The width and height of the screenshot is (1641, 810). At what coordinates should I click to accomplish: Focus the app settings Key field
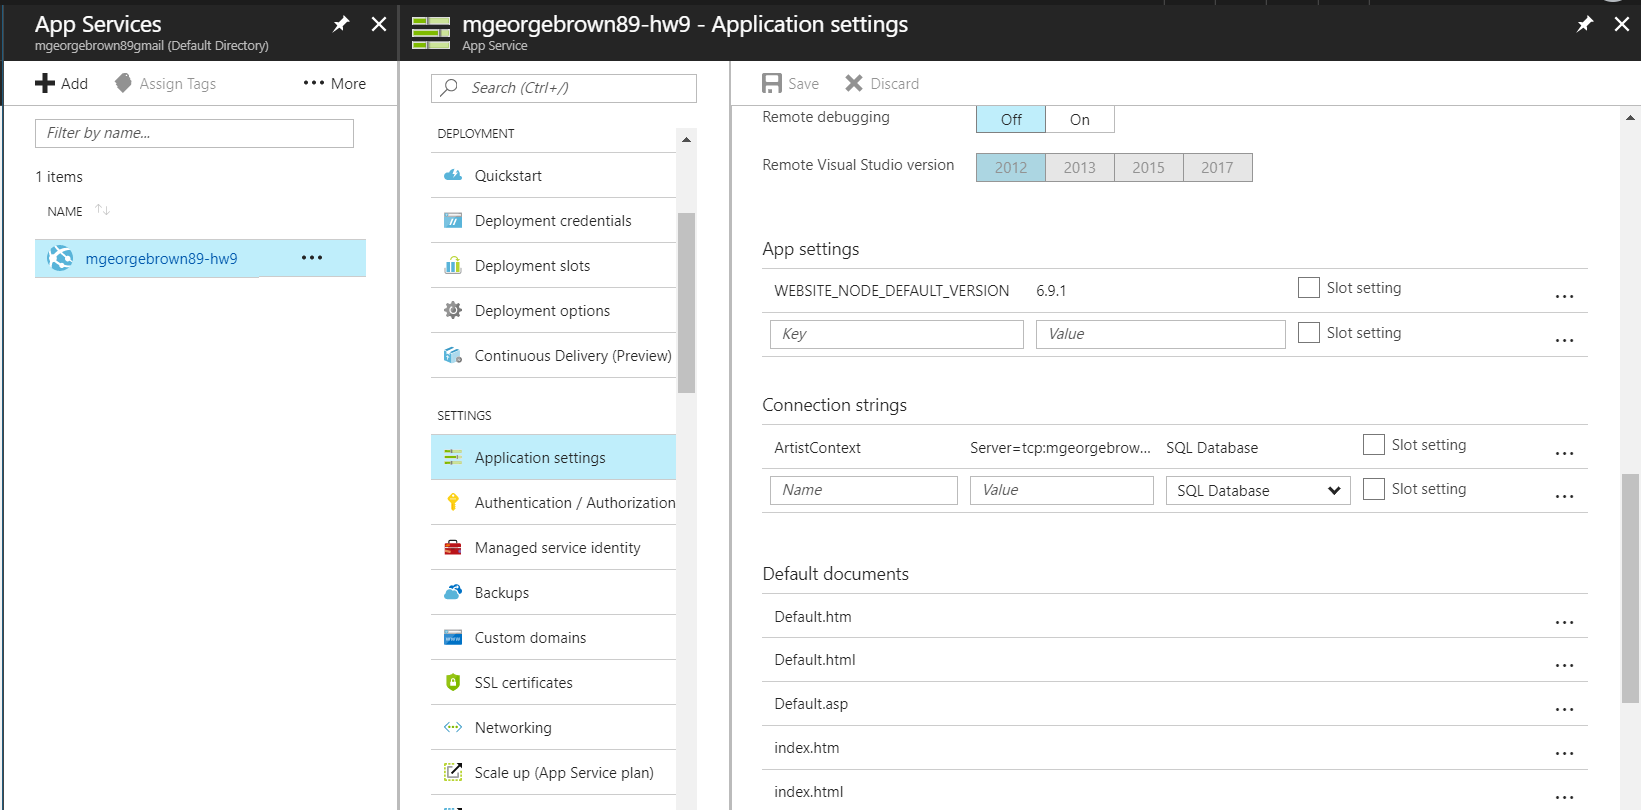pyautogui.click(x=897, y=334)
